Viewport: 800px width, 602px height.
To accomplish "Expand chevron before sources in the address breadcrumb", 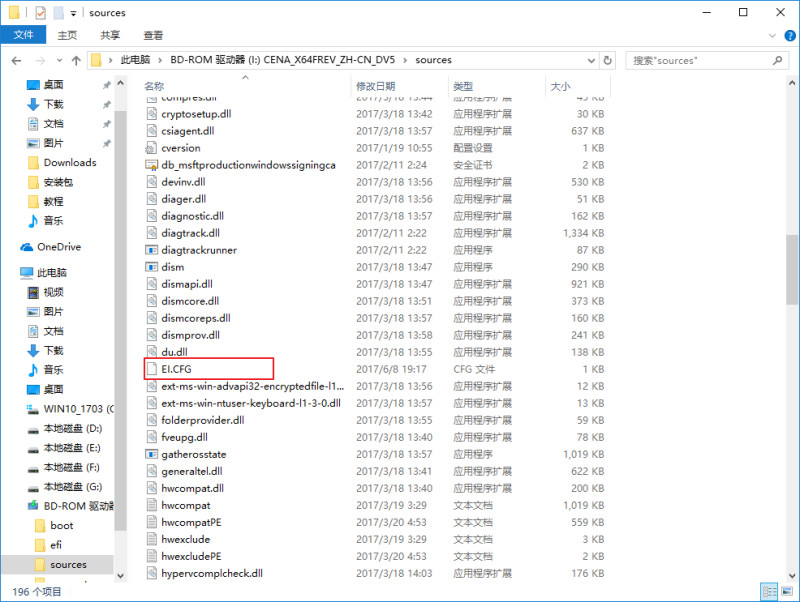I will coord(405,60).
